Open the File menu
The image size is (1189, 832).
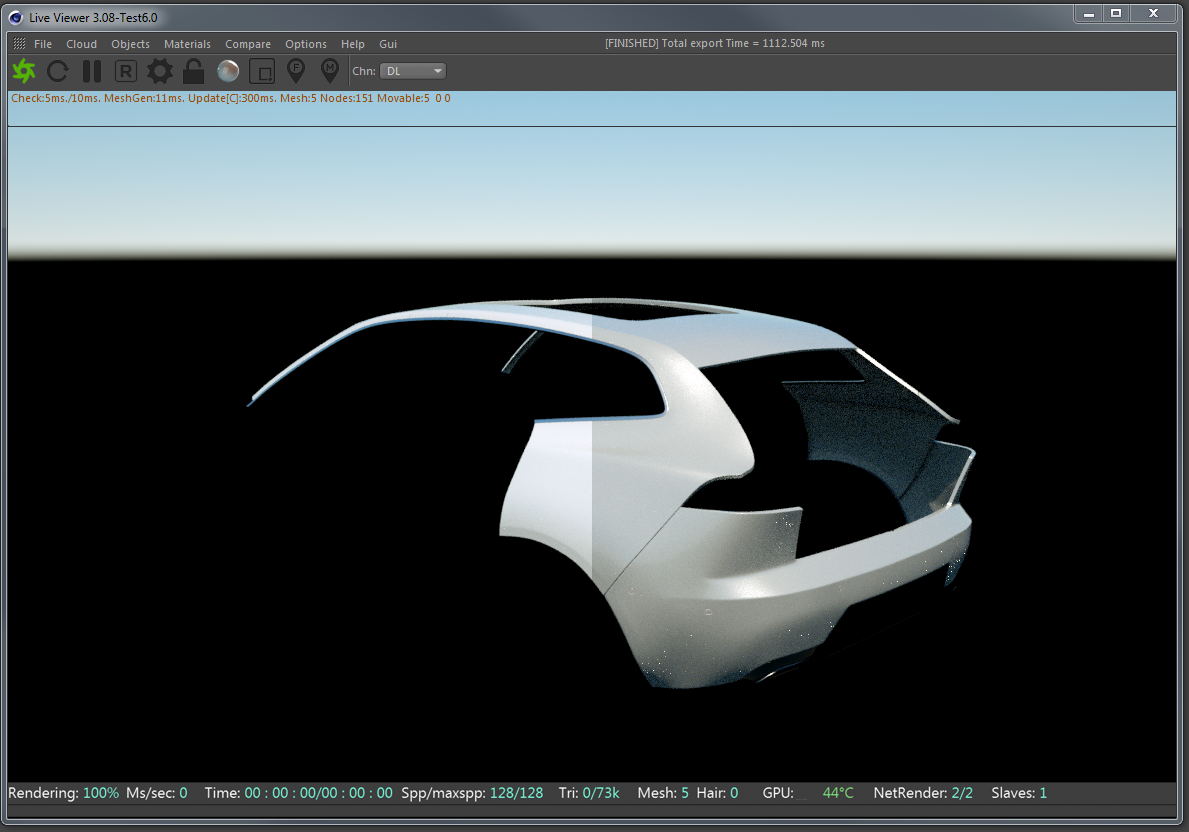click(x=43, y=44)
